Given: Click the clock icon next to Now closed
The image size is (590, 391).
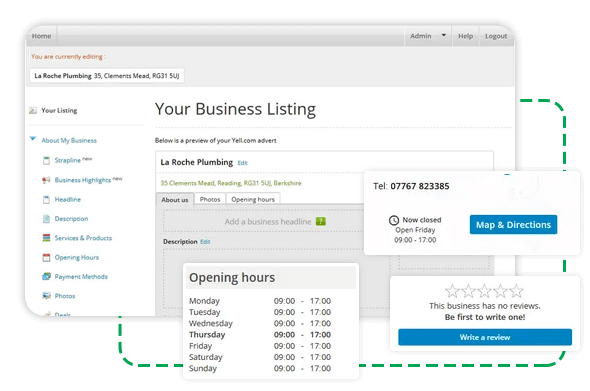Looking at the screenshot, I should 394,220.
